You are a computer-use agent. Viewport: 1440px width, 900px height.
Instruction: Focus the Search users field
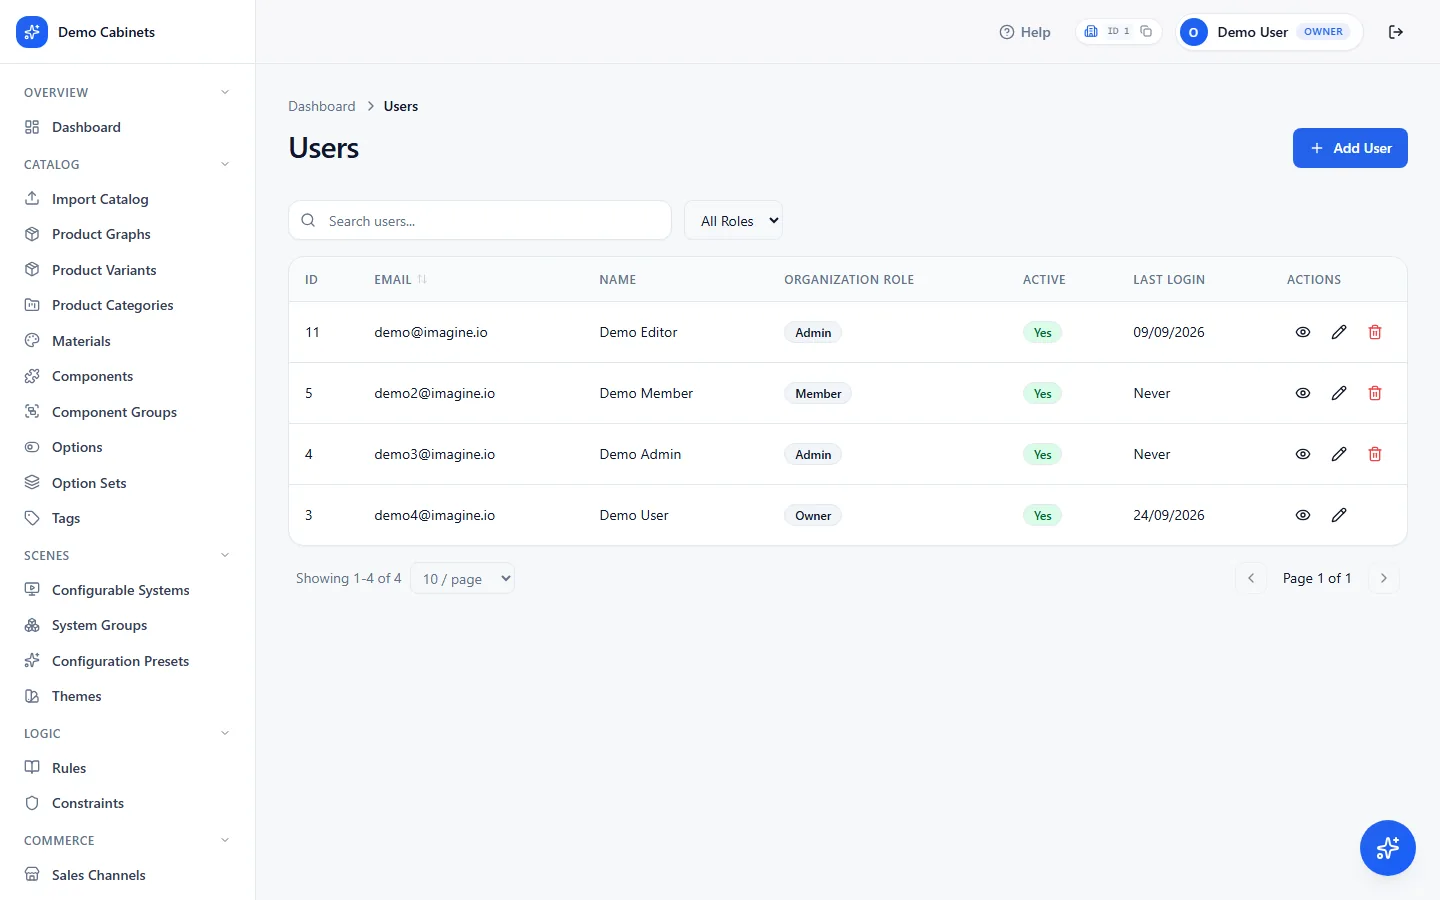[x=480, y=221]
